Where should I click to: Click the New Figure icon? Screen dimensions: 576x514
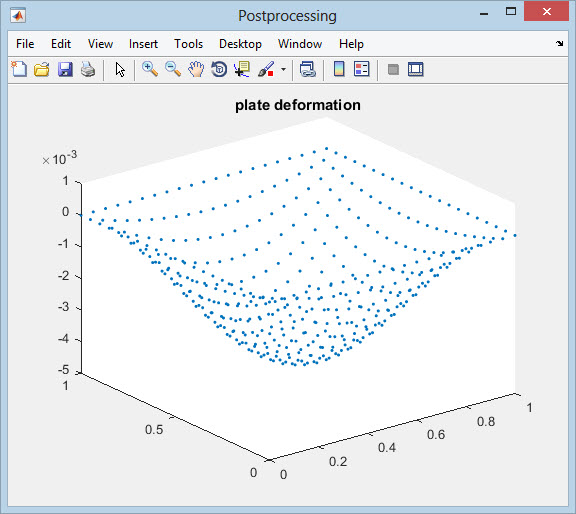[x=19, y=69]
